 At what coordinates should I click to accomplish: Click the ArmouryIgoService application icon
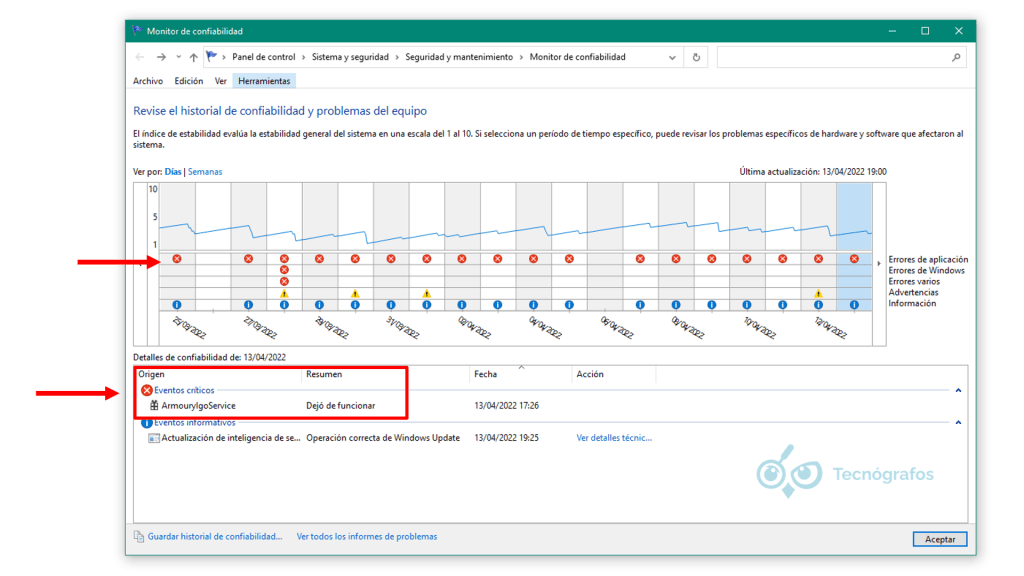coord(152,406)
